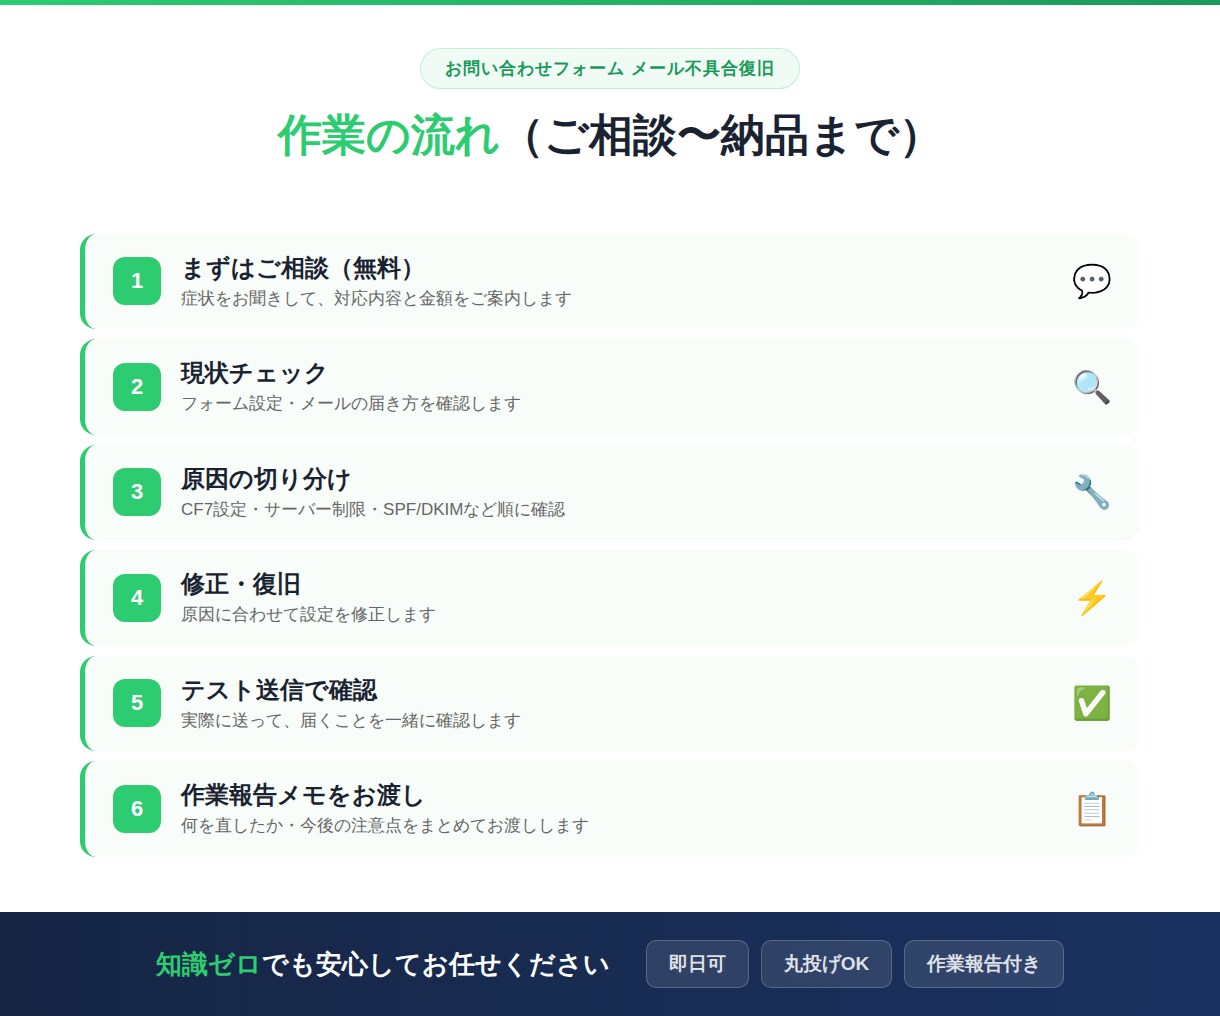Screen dimensions: 1220x1016
Task: Click the heading 作業報告メモをお渡し
Action: tap(302, 796)
